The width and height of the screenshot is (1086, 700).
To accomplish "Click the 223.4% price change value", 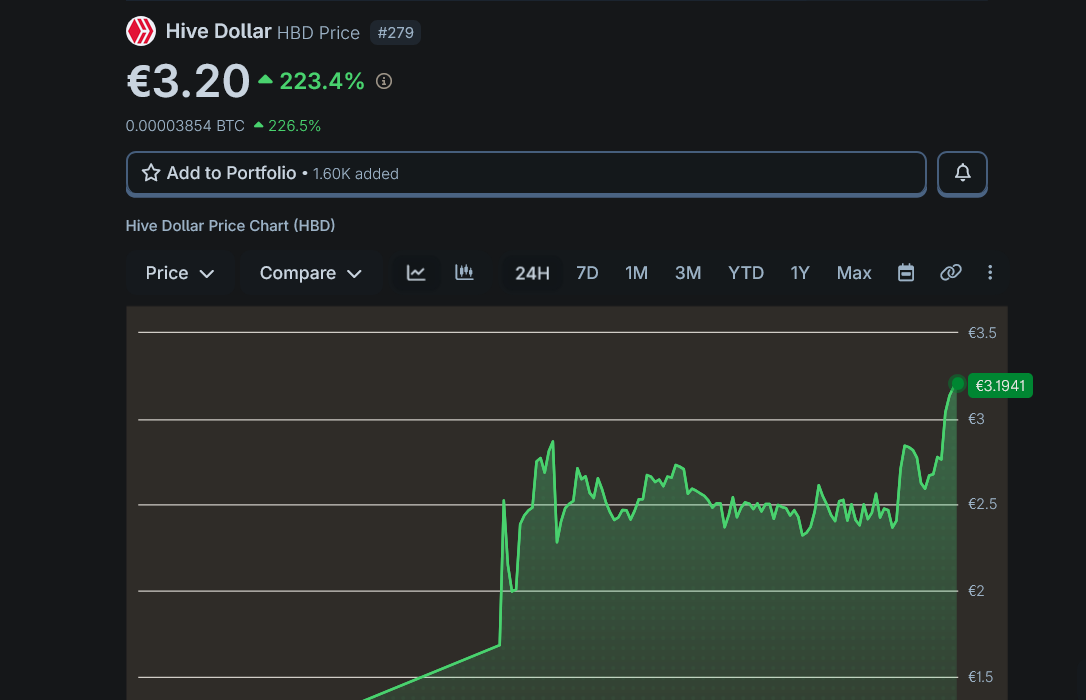I will (x=321, y=81).
